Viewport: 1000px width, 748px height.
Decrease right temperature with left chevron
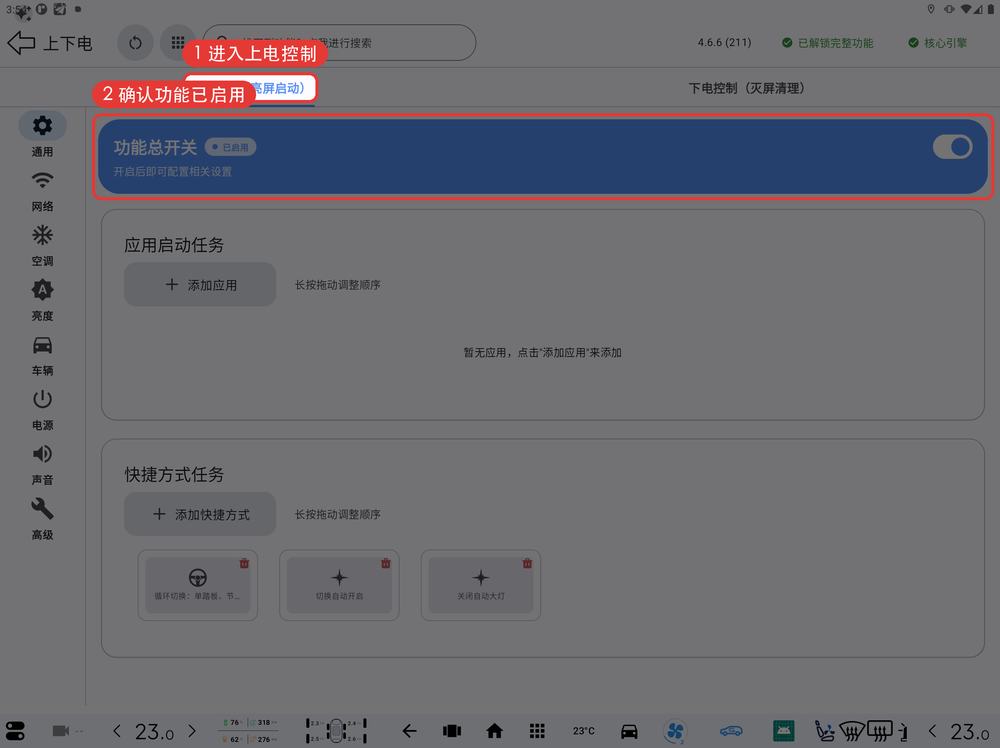(932, 731)
